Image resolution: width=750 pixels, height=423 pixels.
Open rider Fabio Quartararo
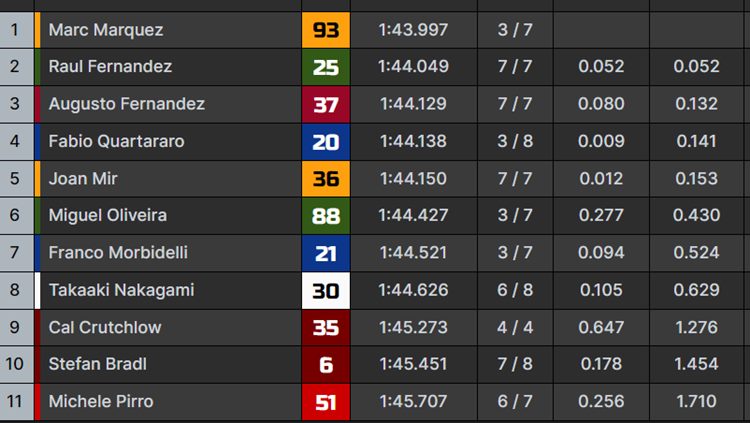[116, 141]
